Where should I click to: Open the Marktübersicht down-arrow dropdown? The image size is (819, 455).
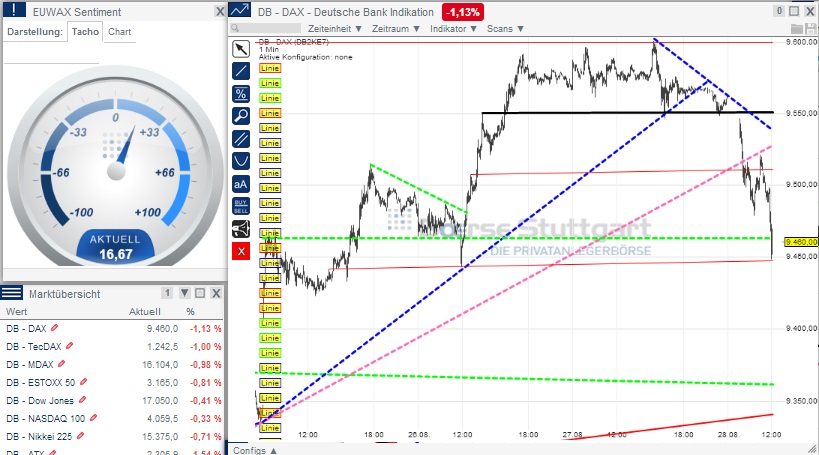coord(184,293)
